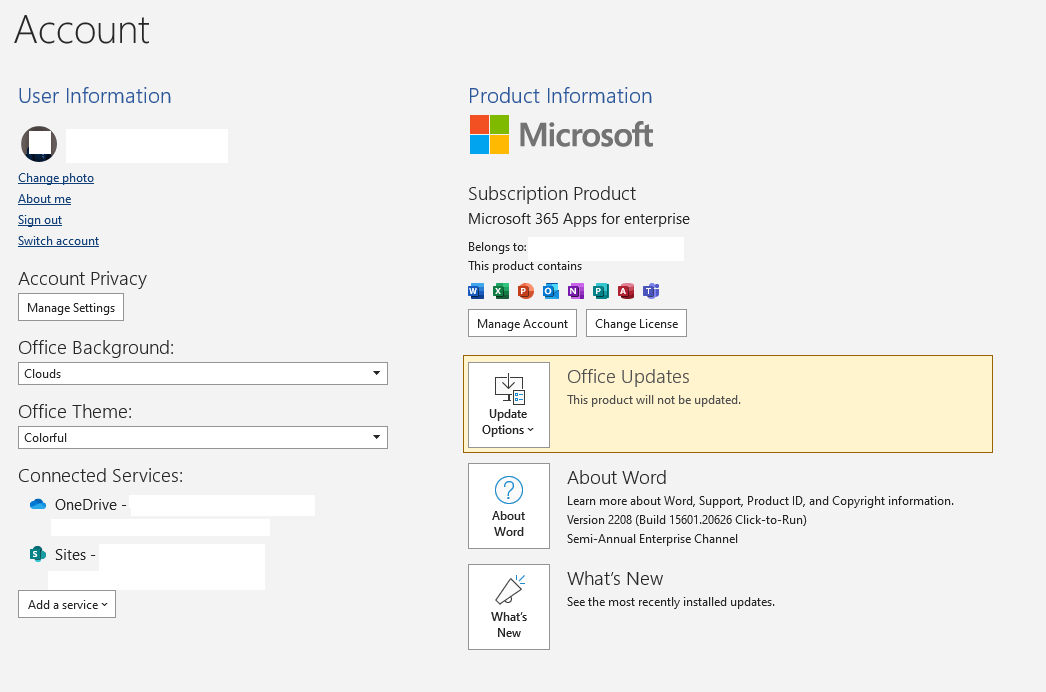This screenshot has width=1046, height=692.
Task: Click the Microsoft logo
Action: click(561, 135)
